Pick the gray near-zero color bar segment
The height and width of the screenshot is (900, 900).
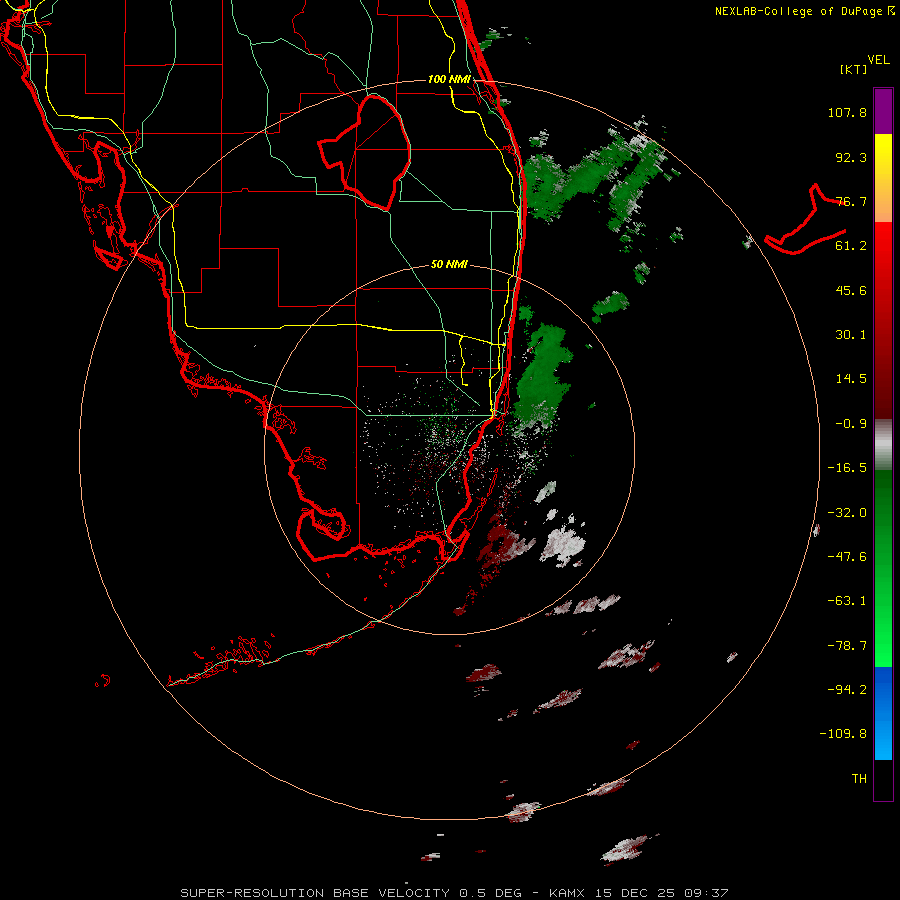coord(883,445)
